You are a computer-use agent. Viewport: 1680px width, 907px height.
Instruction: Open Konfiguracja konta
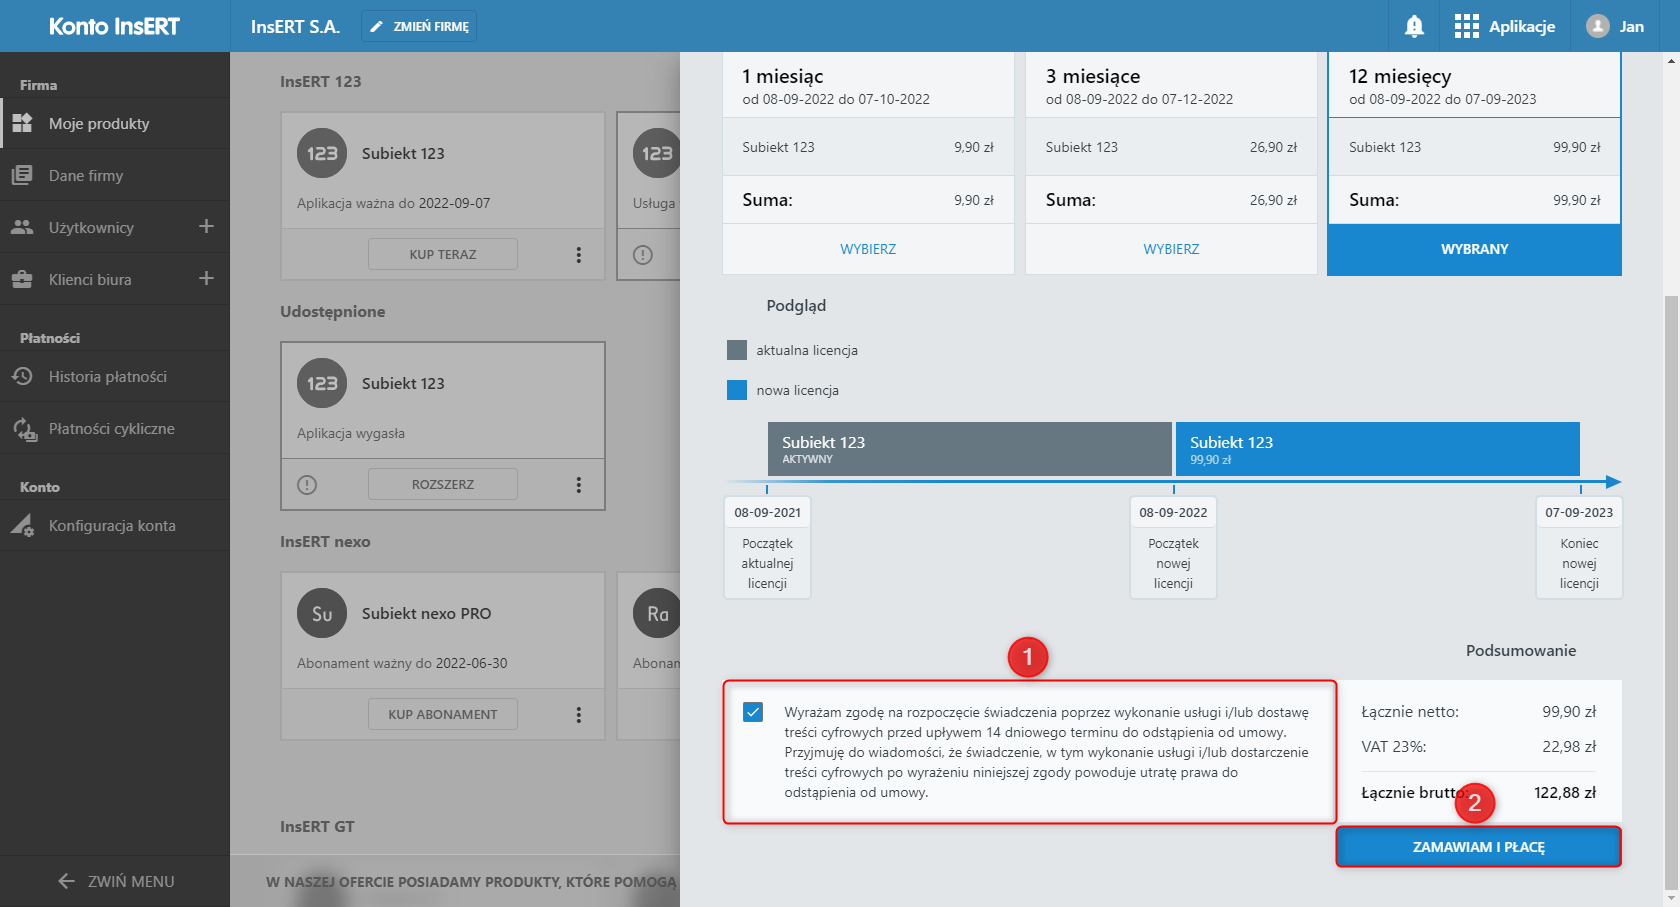[x=115, y=525]
